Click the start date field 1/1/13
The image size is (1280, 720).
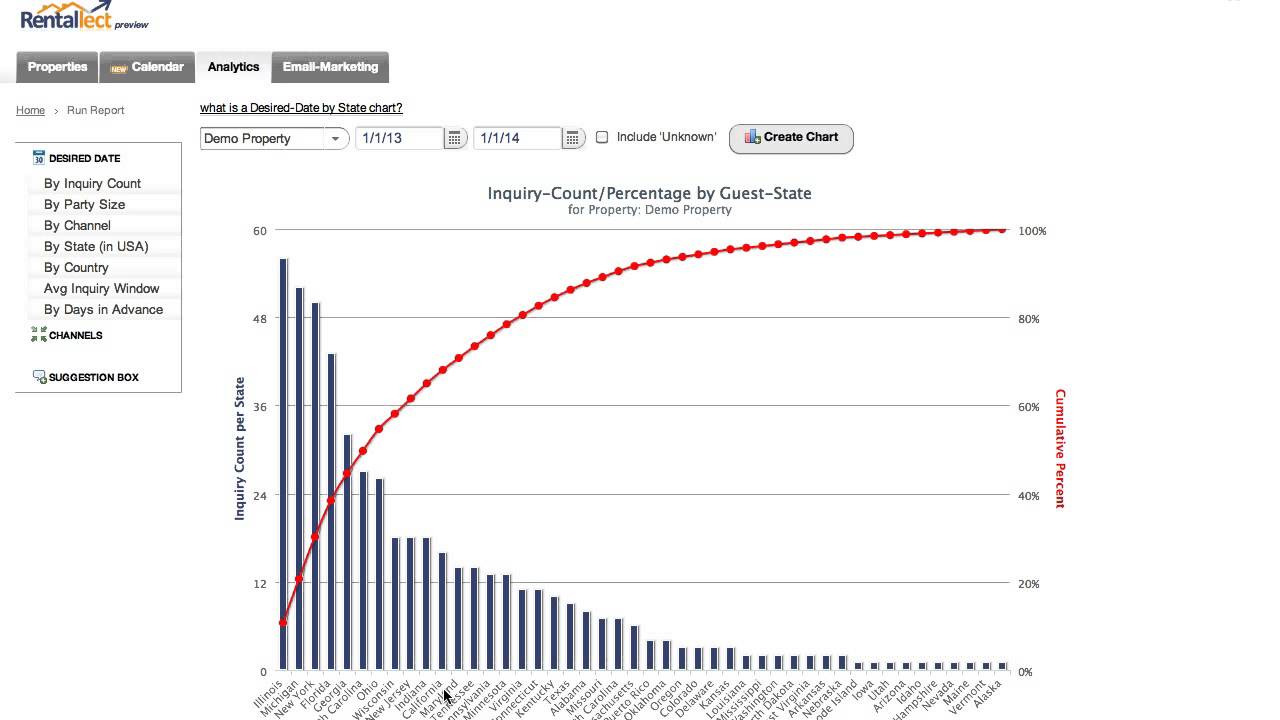[399, 138]
